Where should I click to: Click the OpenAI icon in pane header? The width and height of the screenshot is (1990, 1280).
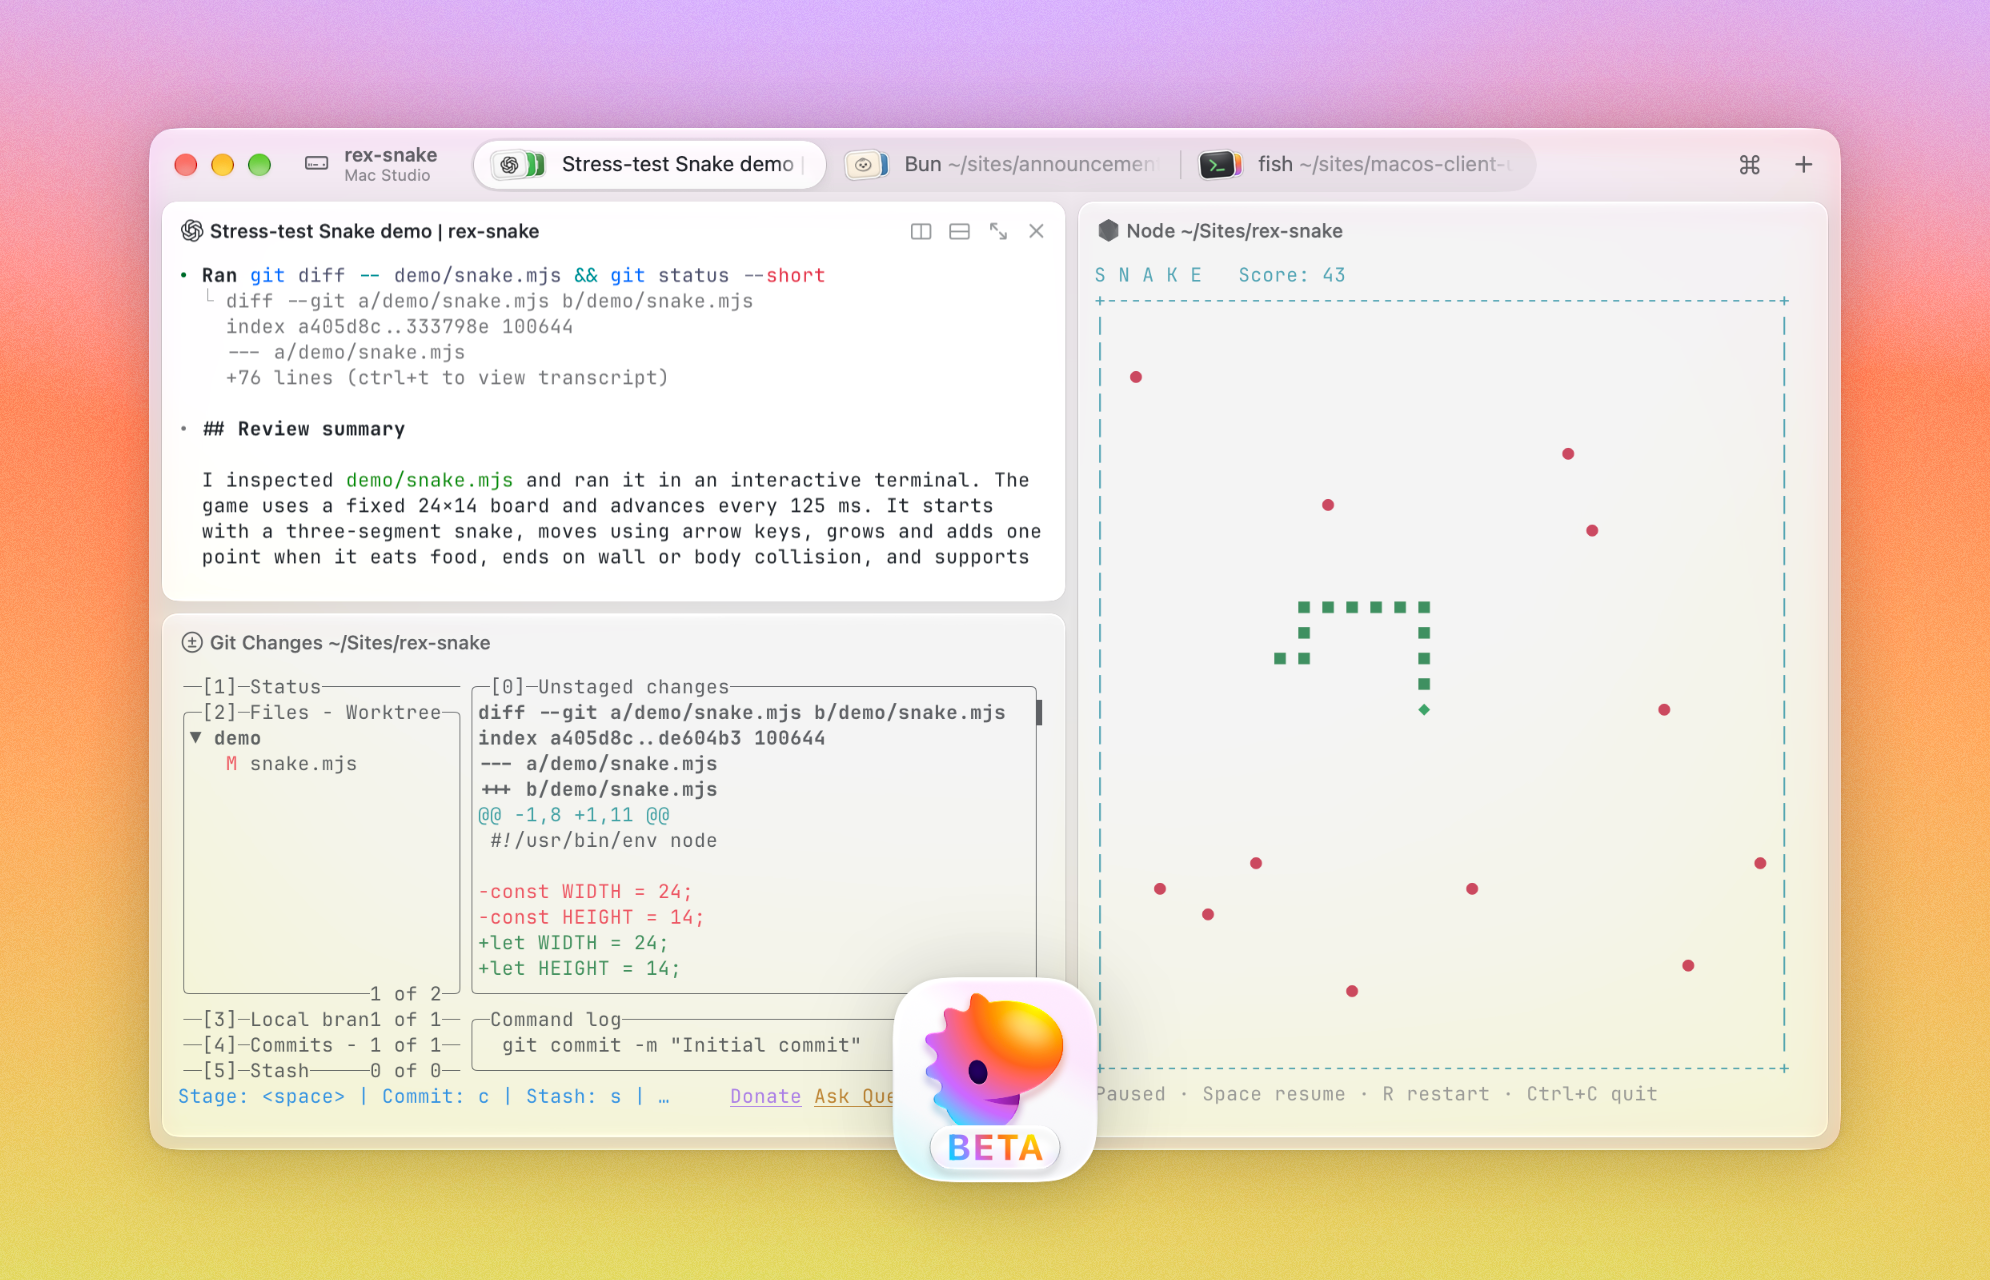coord(192,231)
